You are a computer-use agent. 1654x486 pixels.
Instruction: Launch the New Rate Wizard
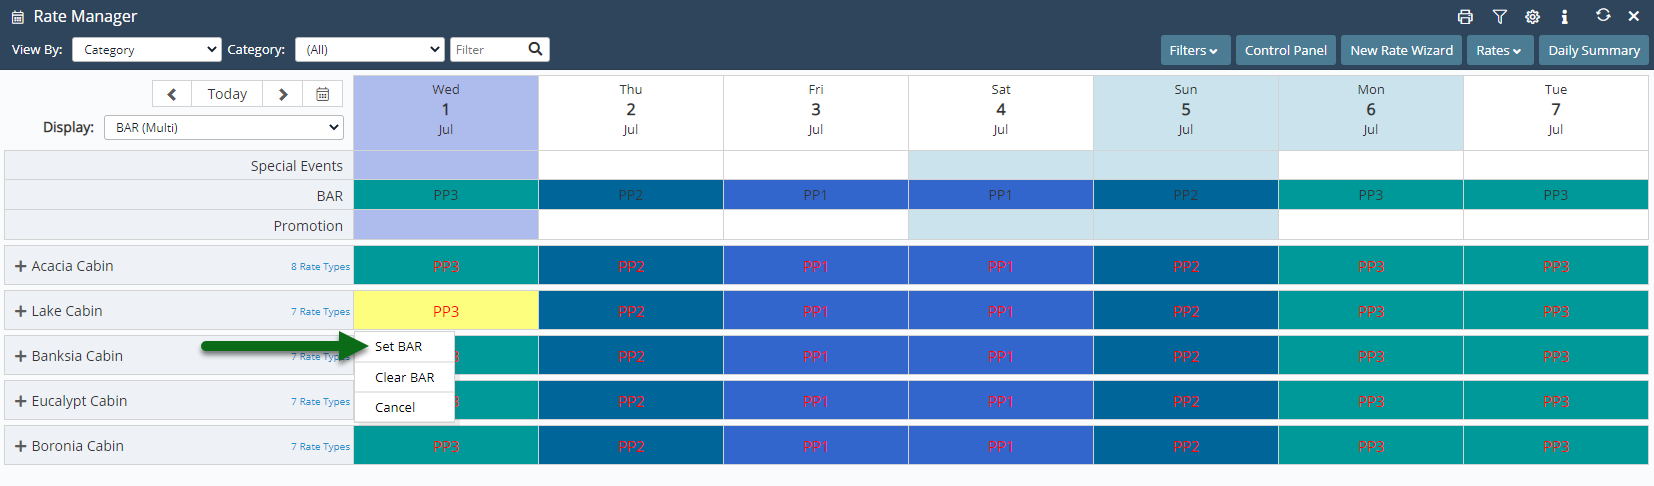[1401, 50]
